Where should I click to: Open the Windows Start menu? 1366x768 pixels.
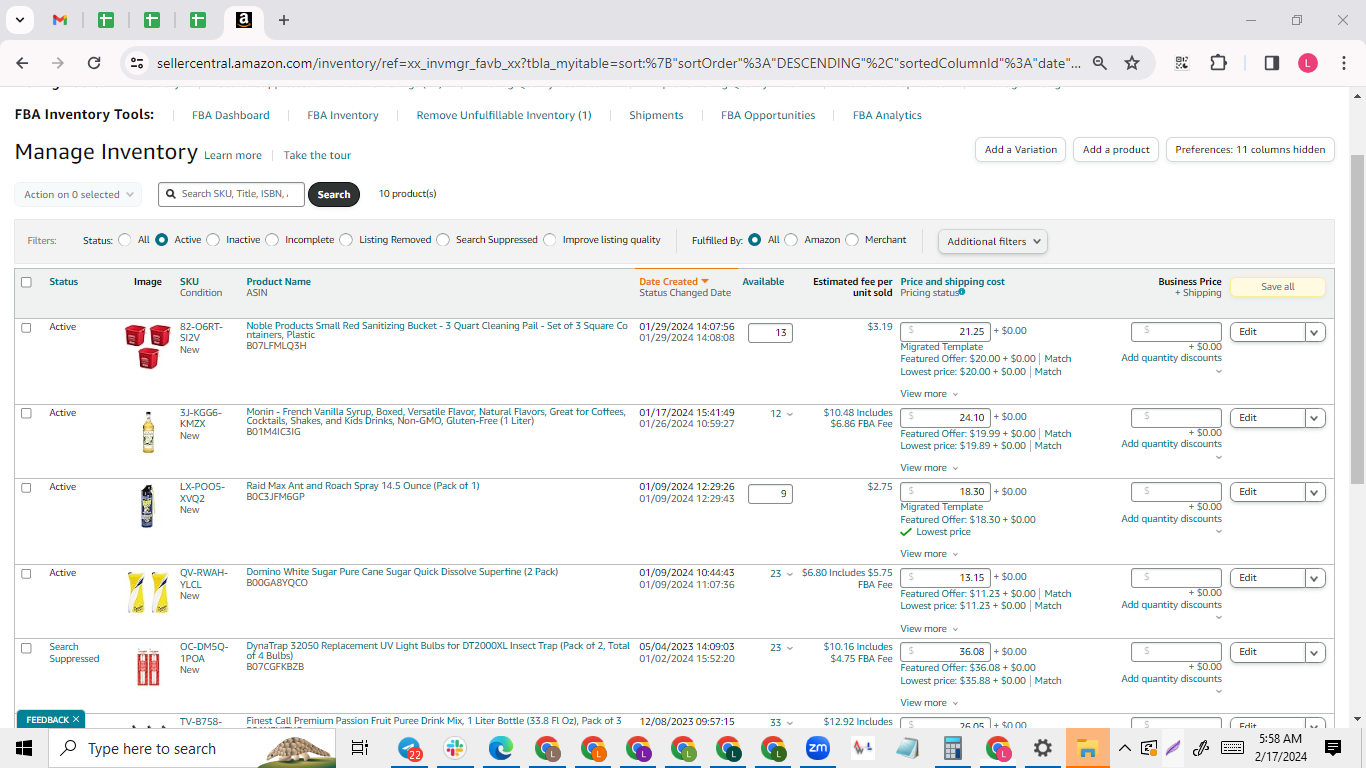(24, 748)
